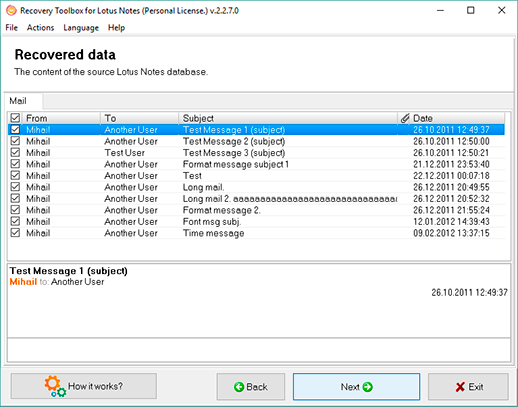
Task: Click the date 09.02.2012 13:37:15
Action: 451,233
